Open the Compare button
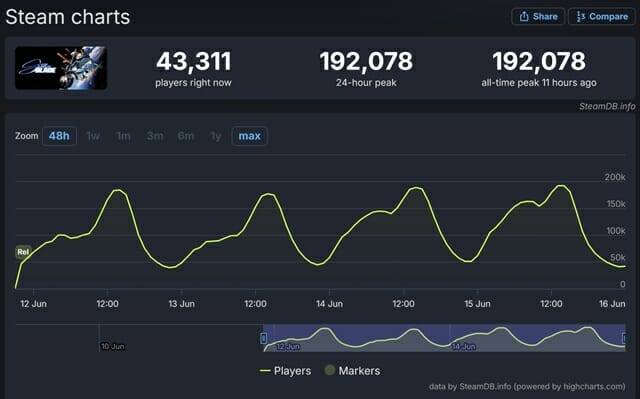 pos(602,17)
